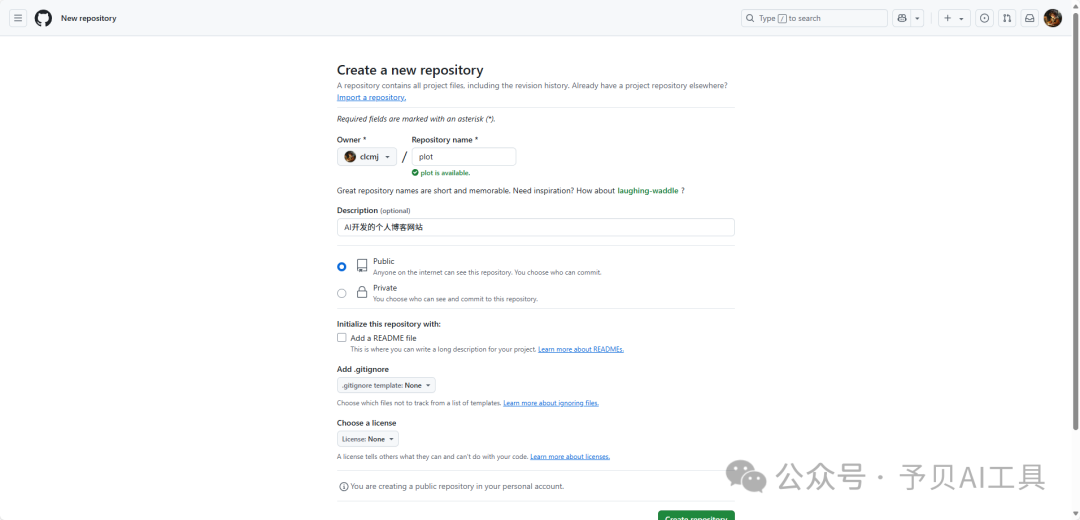Click the page's vertical scrollbar

pos(1075,250)
